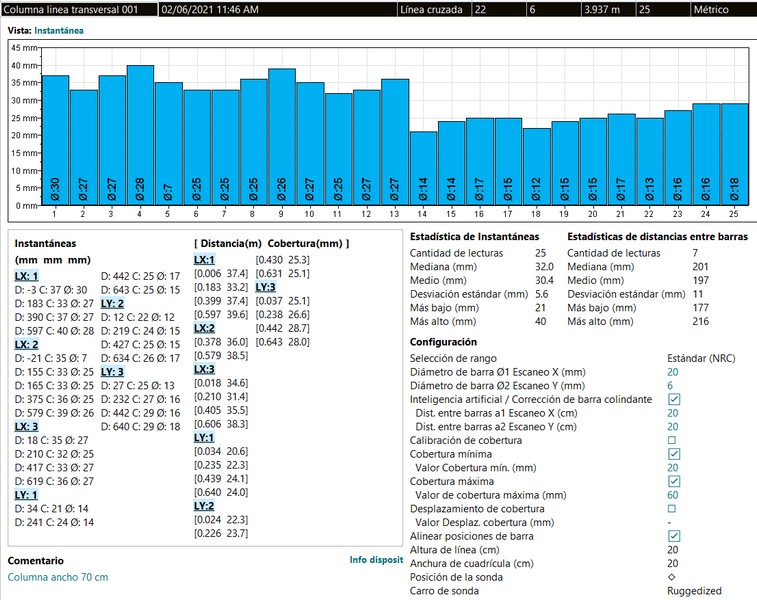Click the Info disposit link
Image resolution: width=757 pixels, height=600 pixels.
(x=376, y=559)
